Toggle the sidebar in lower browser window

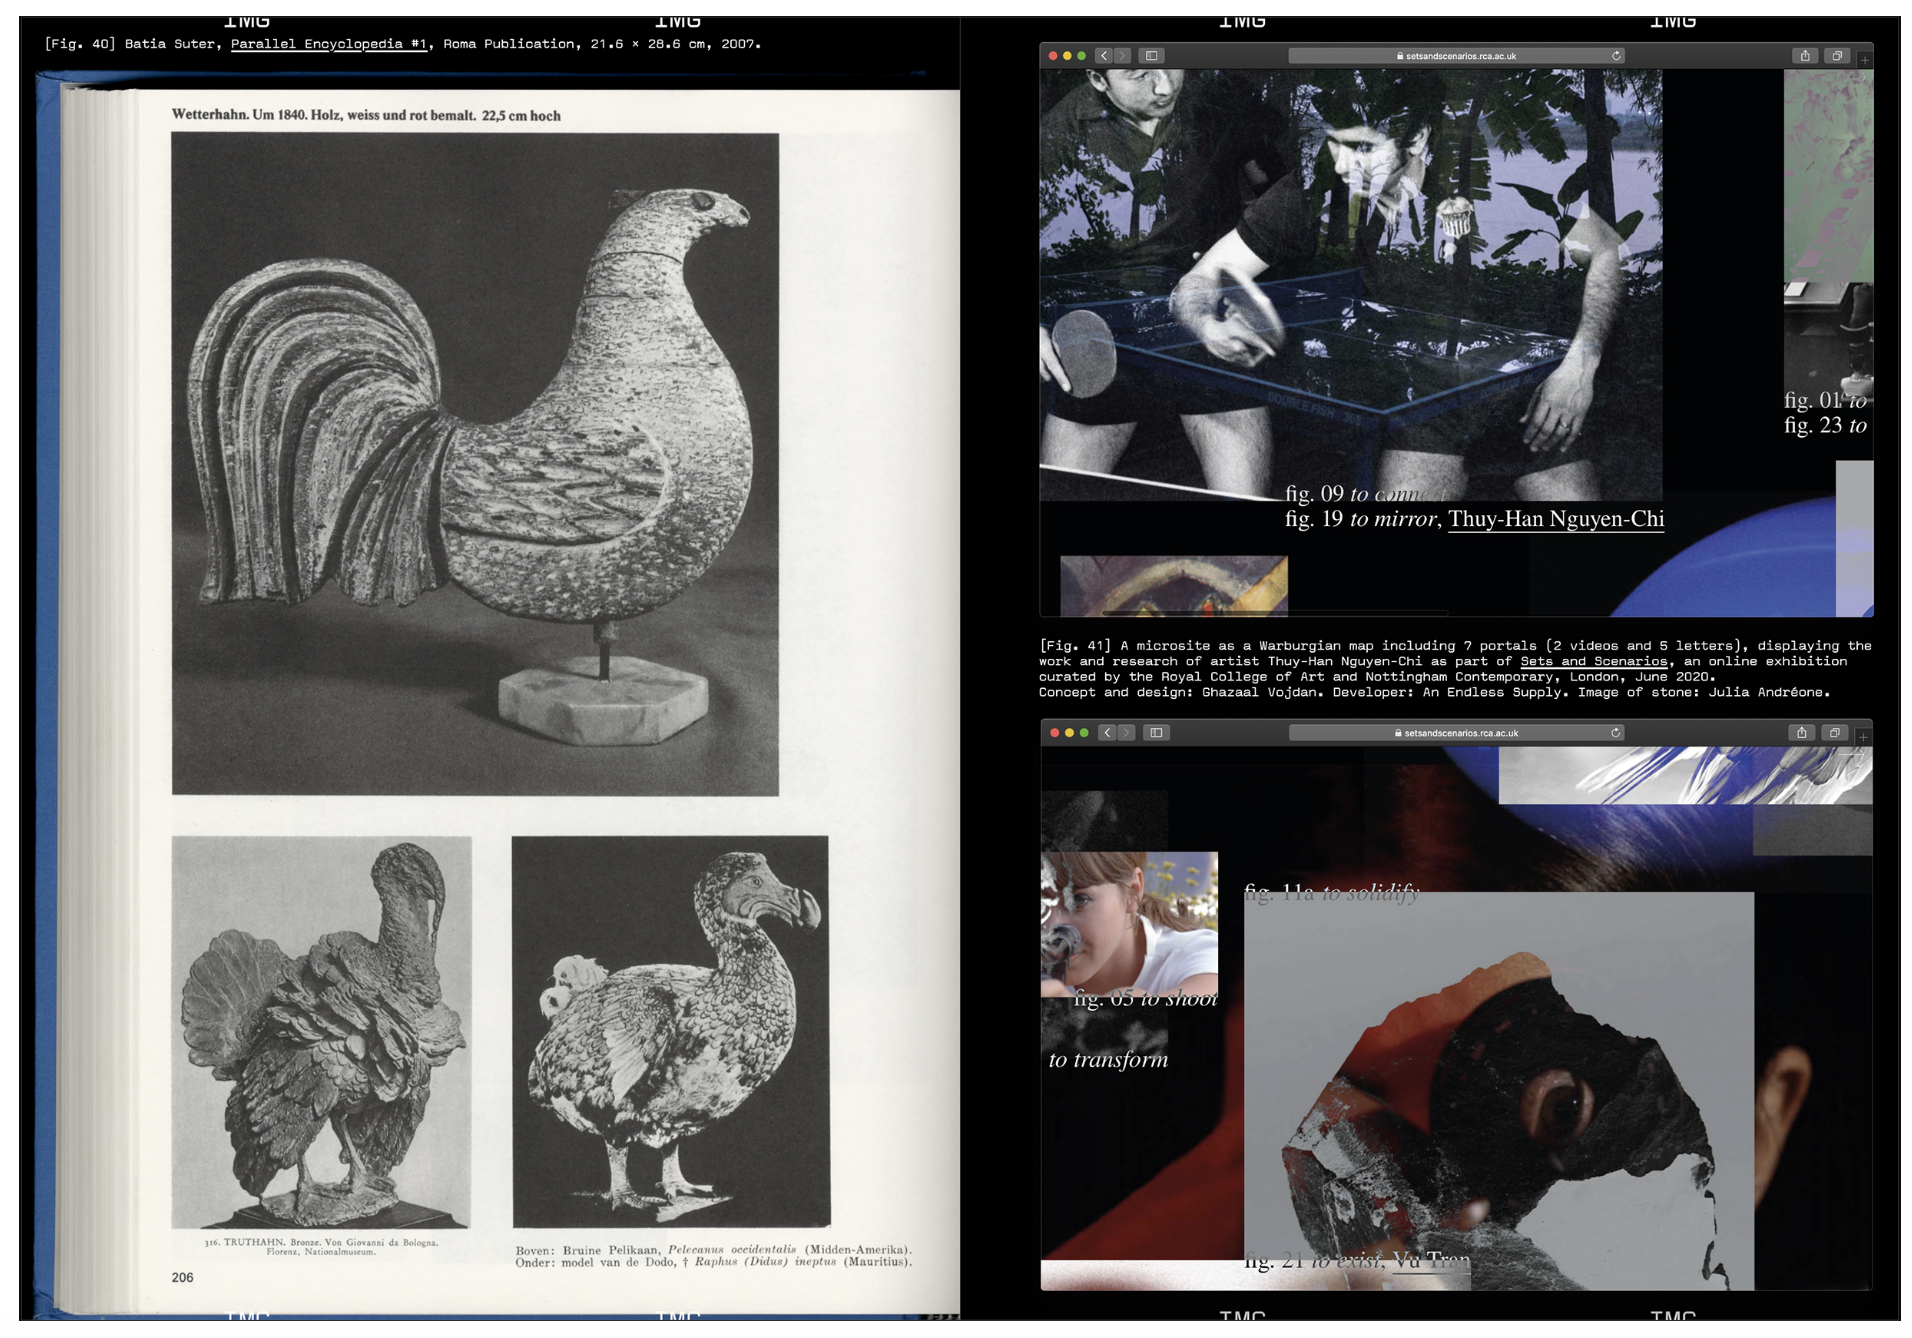click(1156, 733)
